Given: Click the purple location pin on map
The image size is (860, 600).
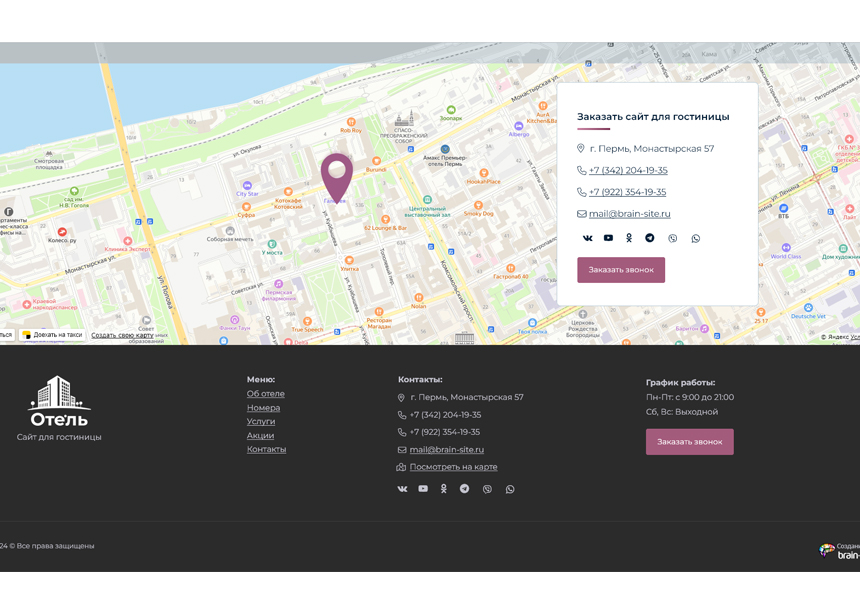Looking at the screenshot, I should [337, 175].
